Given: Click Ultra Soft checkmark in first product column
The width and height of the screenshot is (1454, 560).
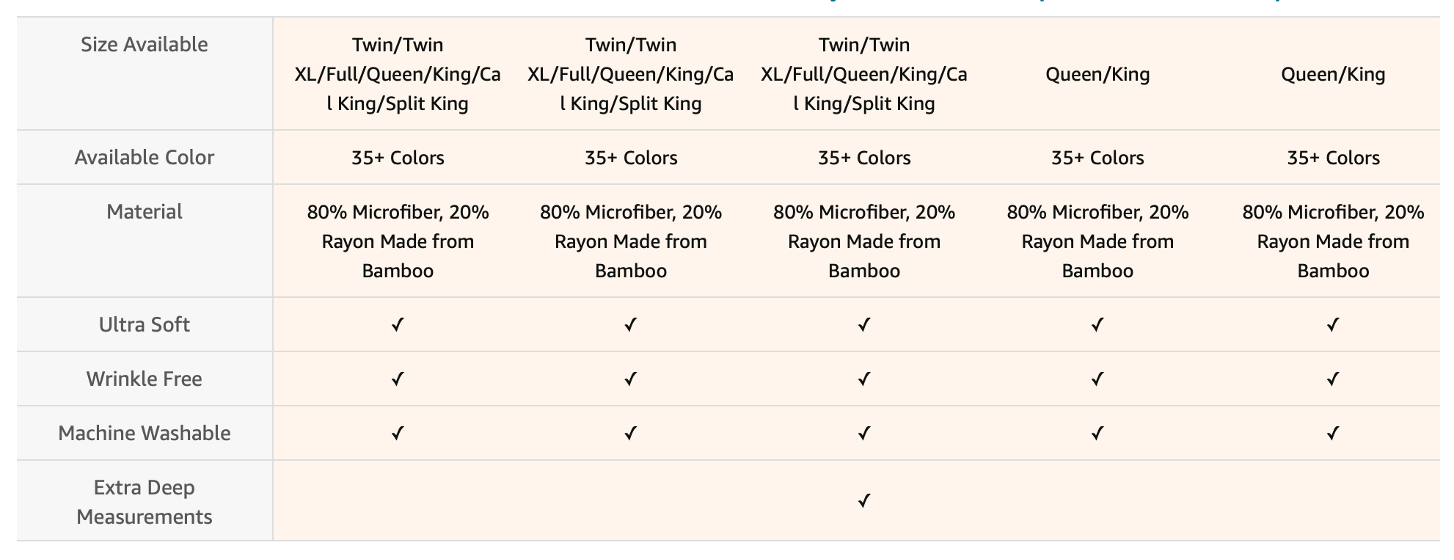Looking at the screenshot, I should click(x=398, y=325).
